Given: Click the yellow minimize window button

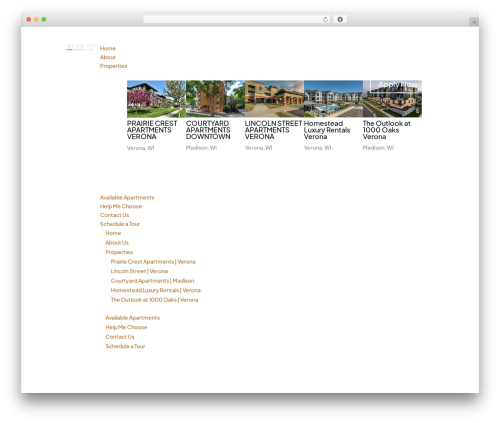Looking at the screenshot, I should coord(36,19).
